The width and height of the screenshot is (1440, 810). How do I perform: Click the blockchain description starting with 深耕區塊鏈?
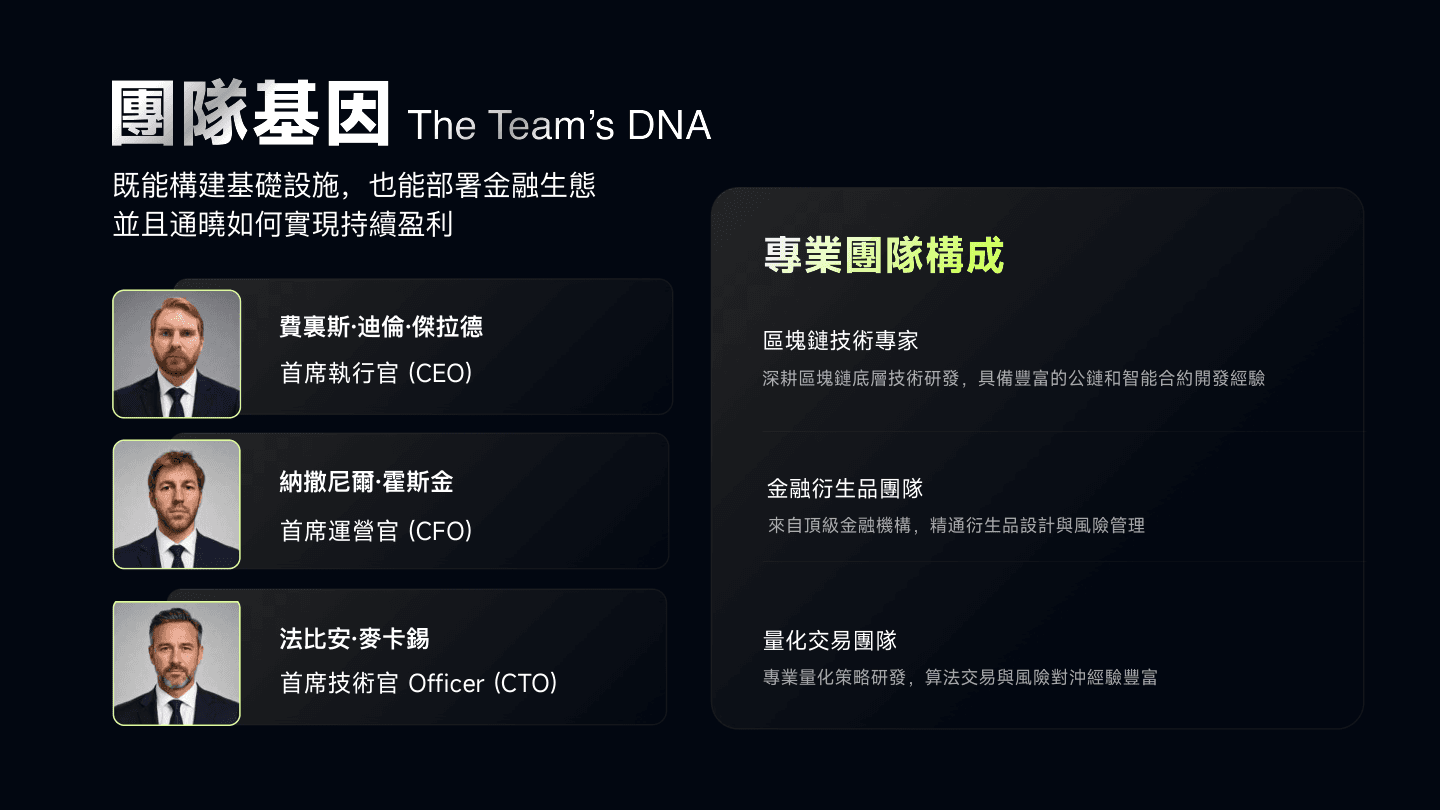click(x=1014, y=379)
